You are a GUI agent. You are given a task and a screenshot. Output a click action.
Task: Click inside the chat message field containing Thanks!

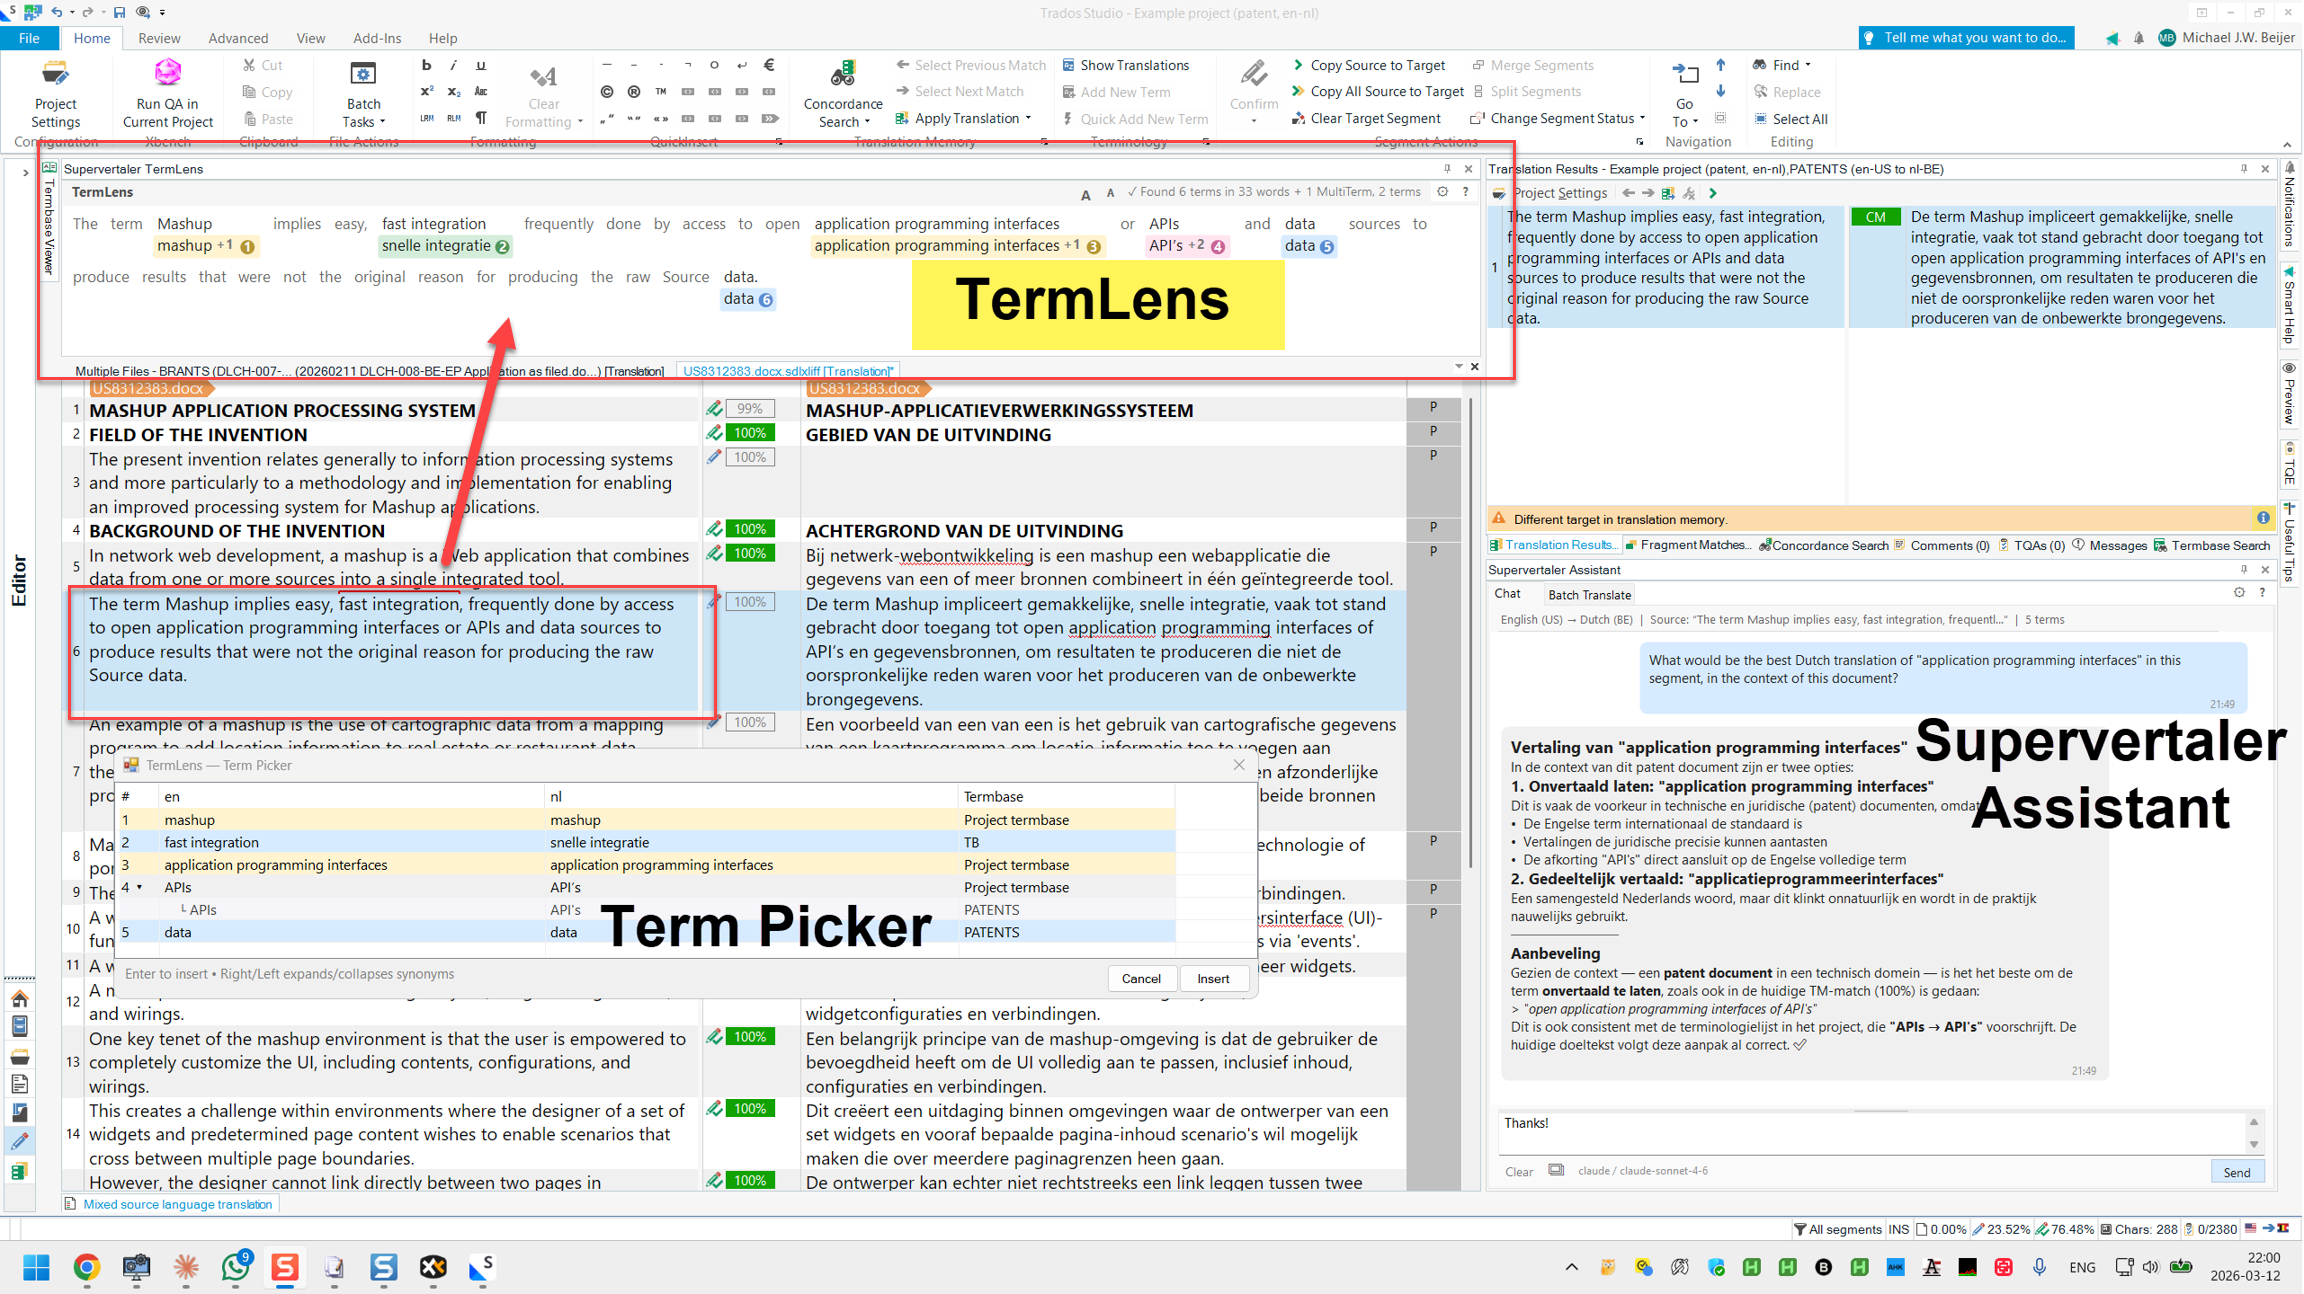[x=1700, y=1128]
